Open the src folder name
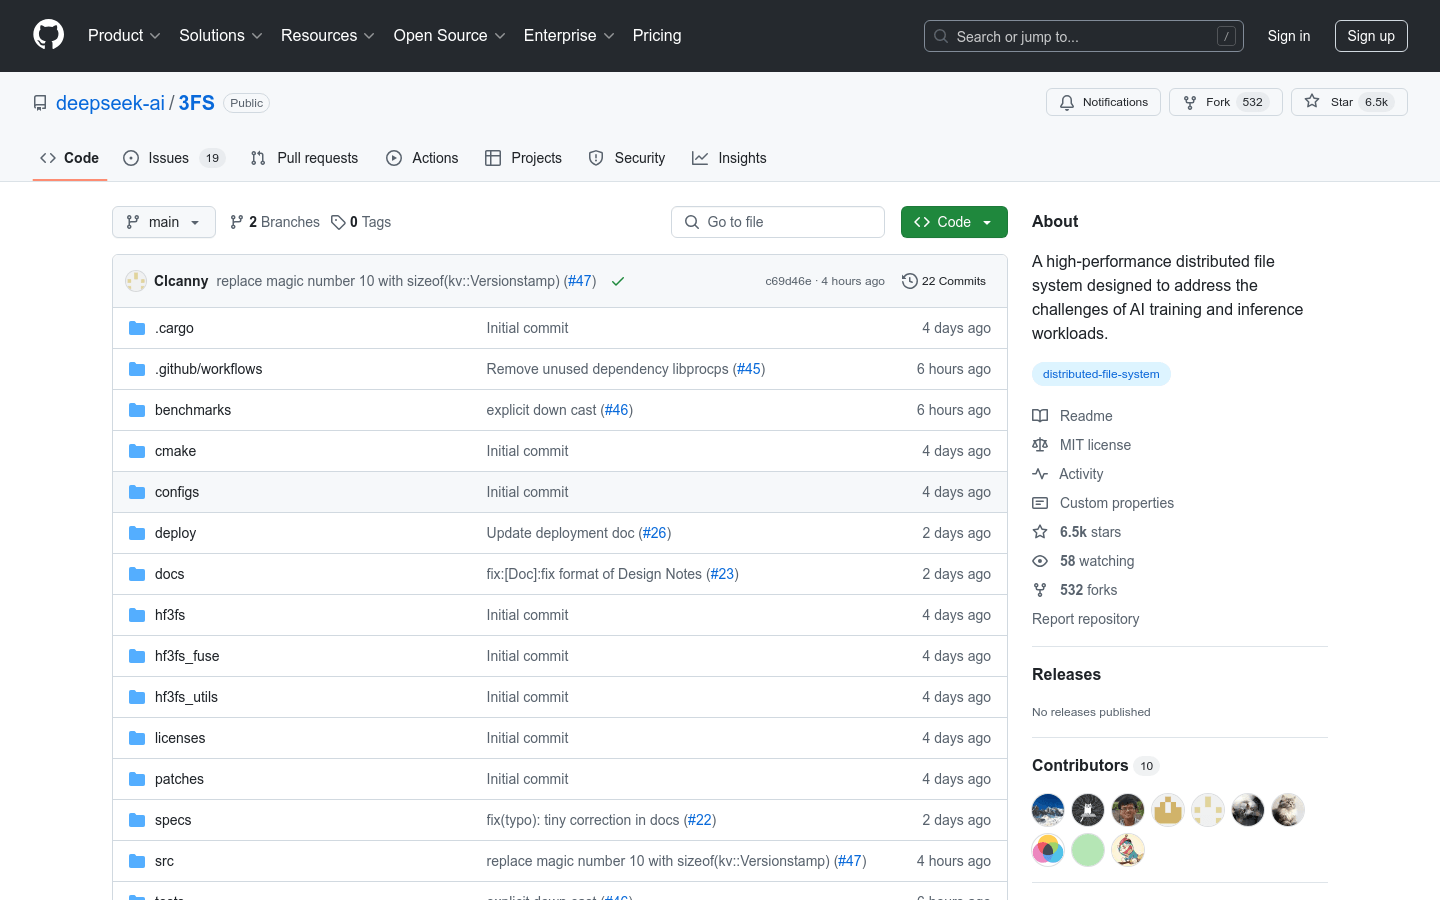Viewport: 1440px width, 900px height. pos(164,861)
